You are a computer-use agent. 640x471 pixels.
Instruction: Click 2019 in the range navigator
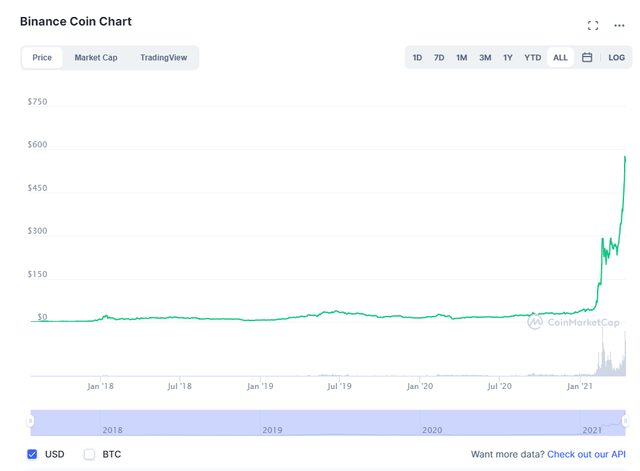tap(272, 430)
